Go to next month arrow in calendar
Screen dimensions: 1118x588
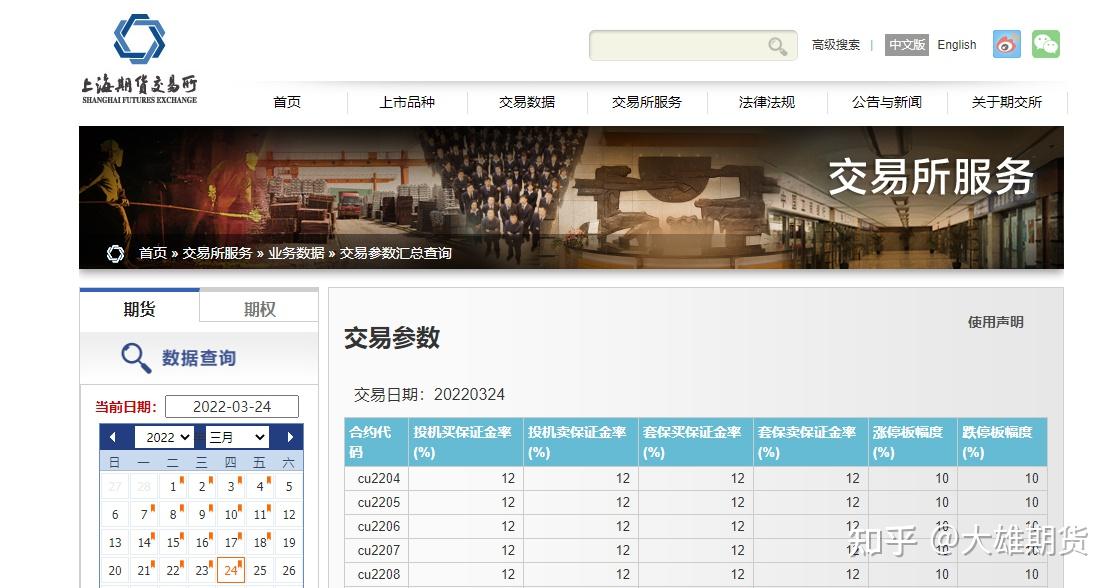click(x=289, y=438)
